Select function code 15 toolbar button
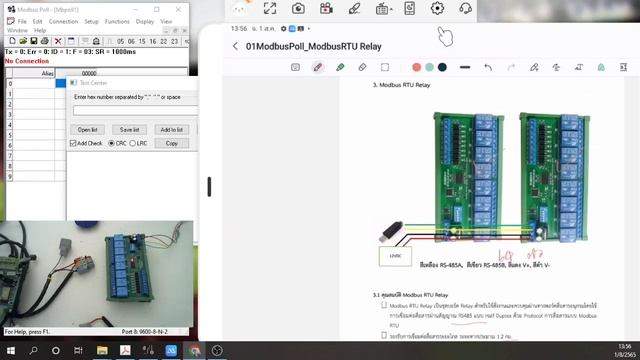The image size is (640, 360). click(142, 41)
